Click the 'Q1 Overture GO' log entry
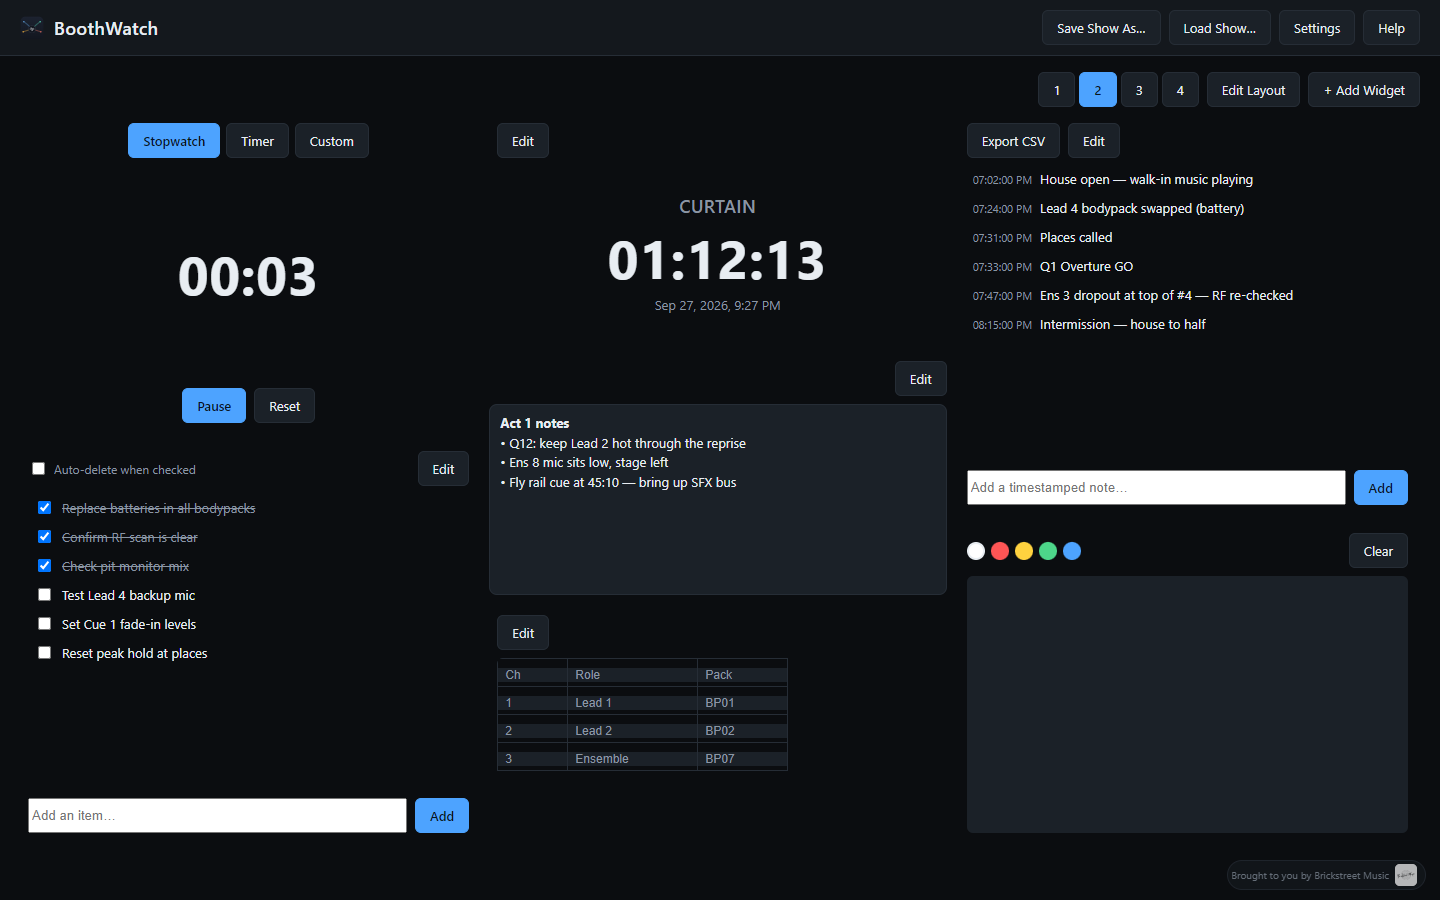The image size is (1440, 900). (x=1086, y=267)
